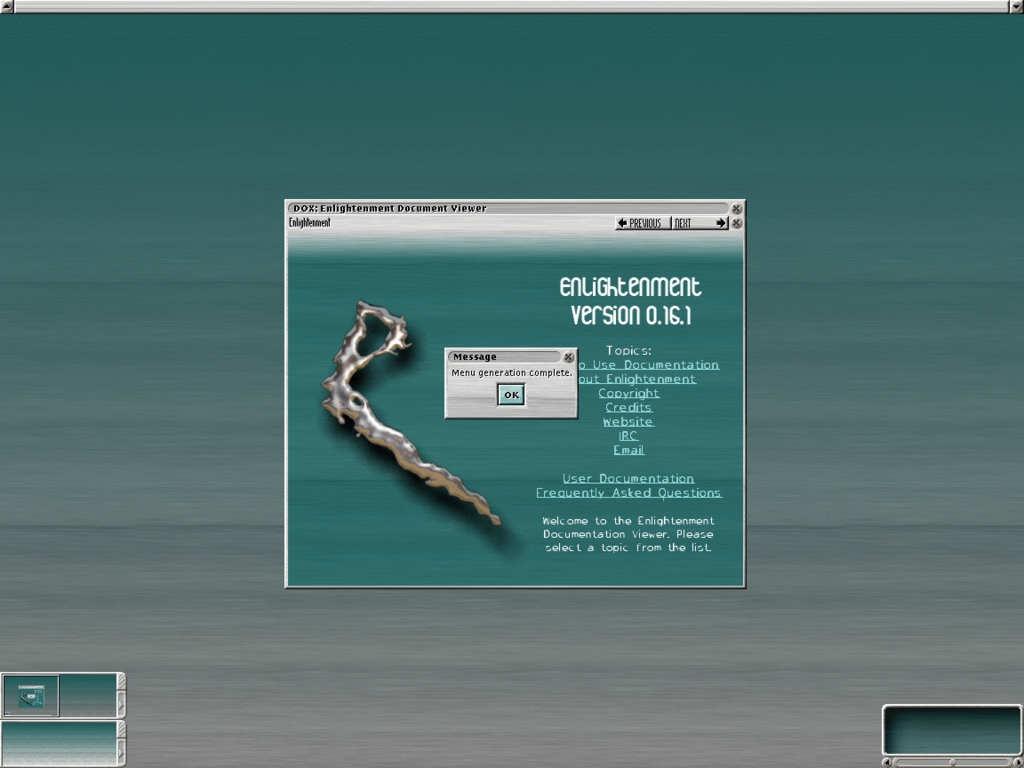
Task: Close the Message dialog with its X
Action: point(569,357)
